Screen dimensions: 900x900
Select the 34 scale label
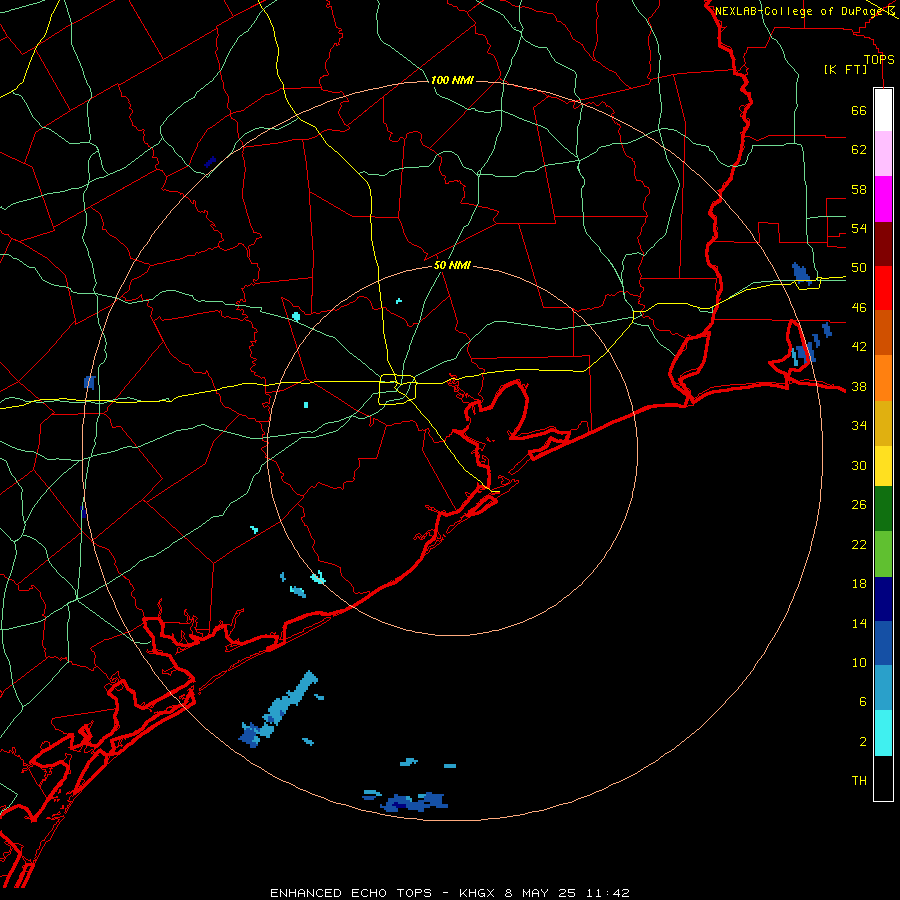859,426
